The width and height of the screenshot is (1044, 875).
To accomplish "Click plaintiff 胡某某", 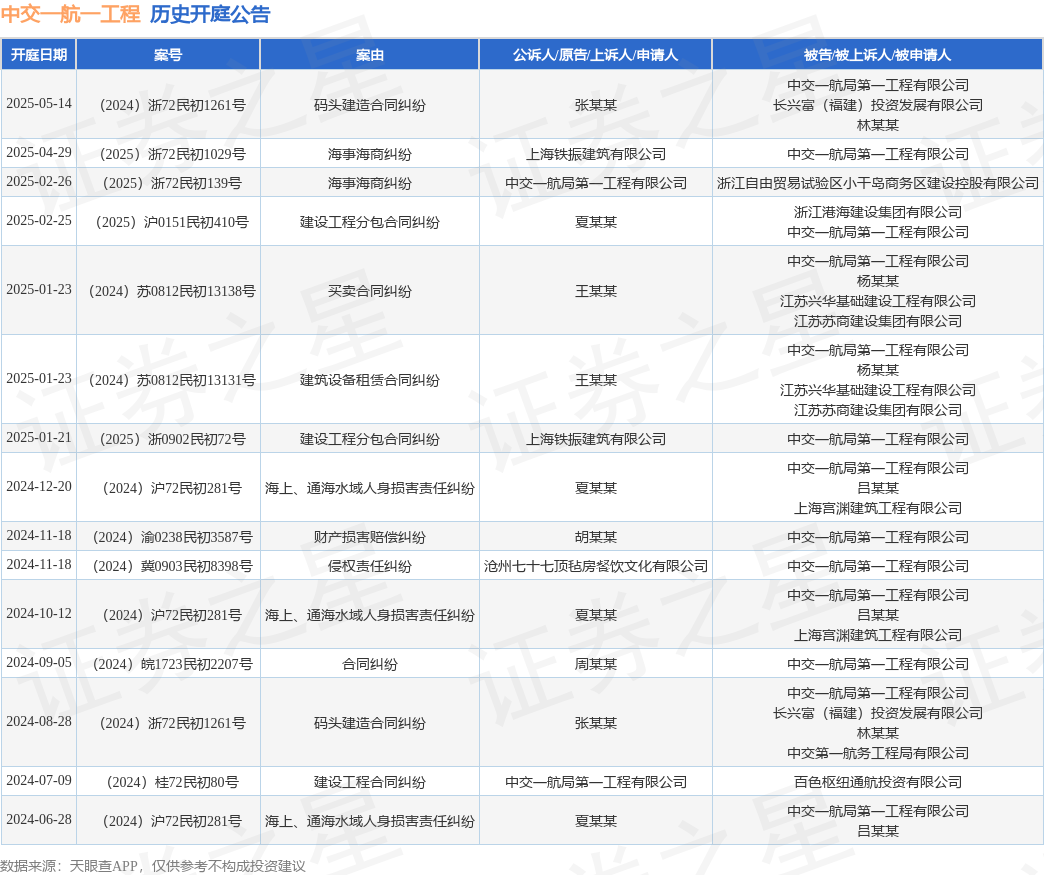I will (x=595, y=537).
